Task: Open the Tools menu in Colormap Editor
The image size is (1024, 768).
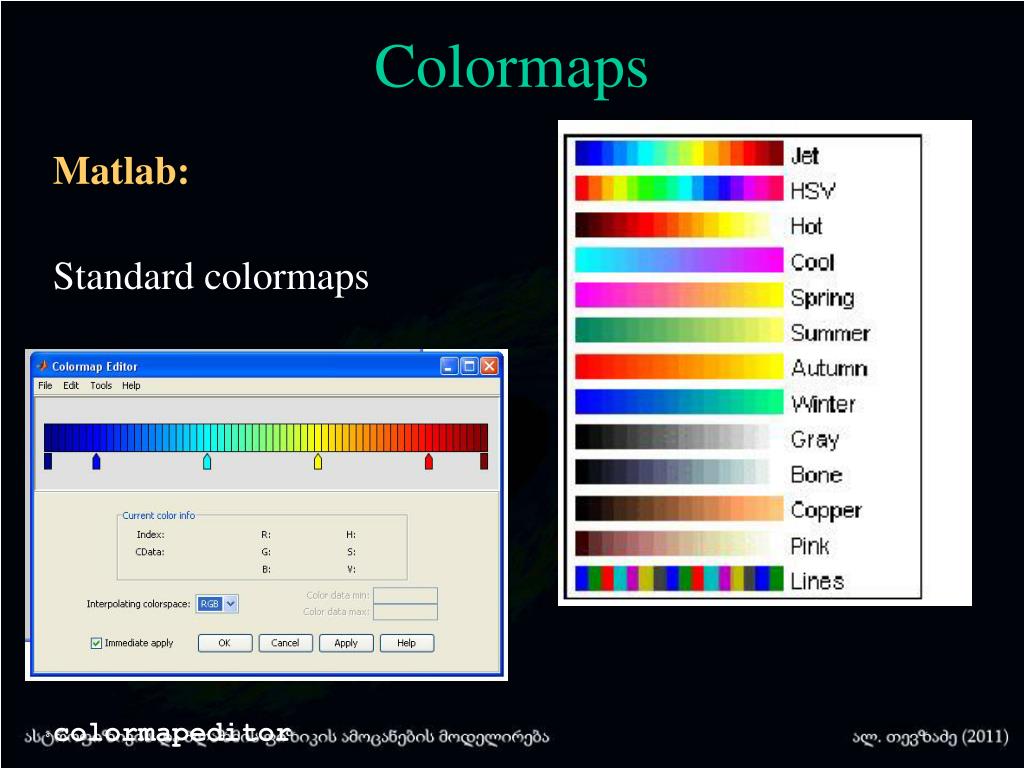Action: pyautogui.click(x=101, y=386)
